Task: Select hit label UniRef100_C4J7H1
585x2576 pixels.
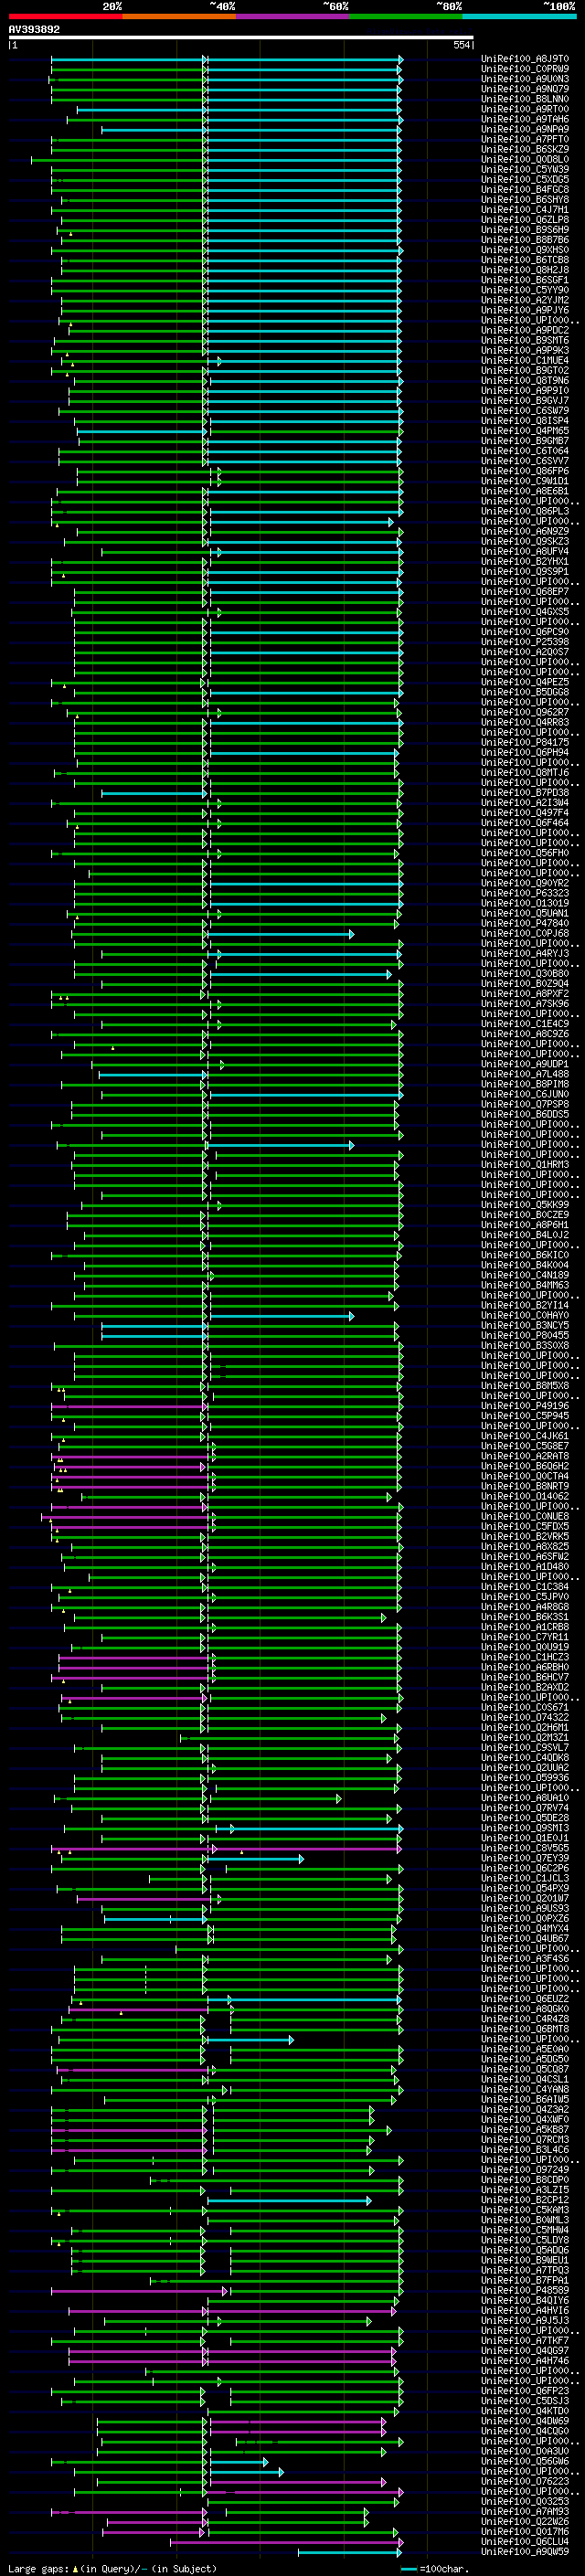Action: [525, 210]
